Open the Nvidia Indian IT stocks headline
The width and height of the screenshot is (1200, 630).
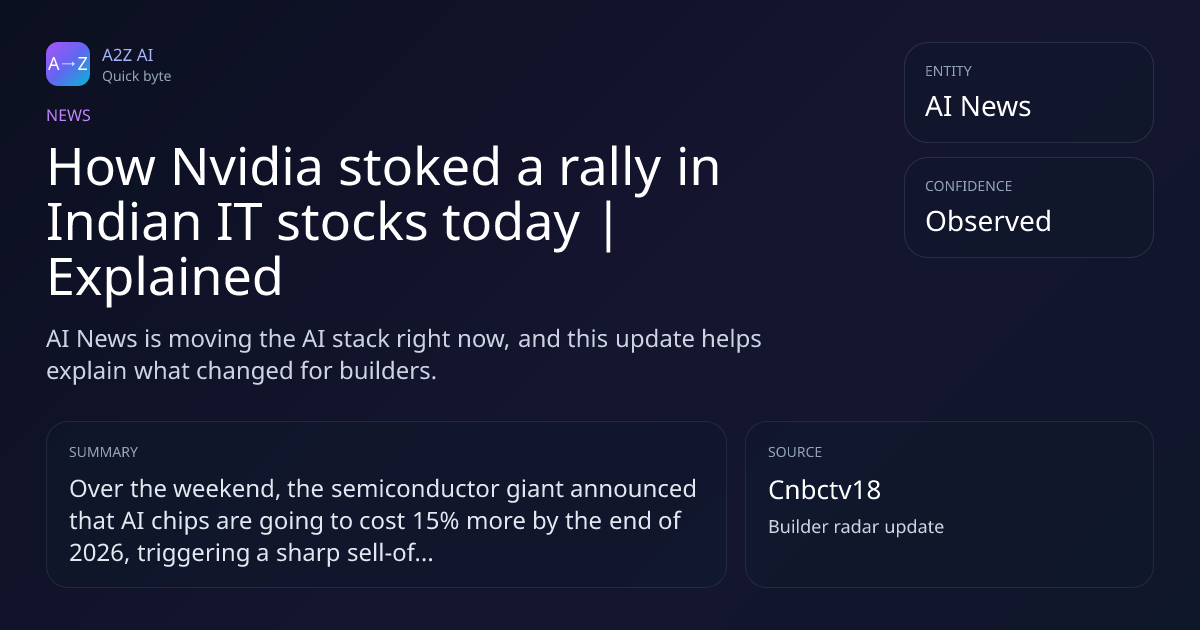383,223
